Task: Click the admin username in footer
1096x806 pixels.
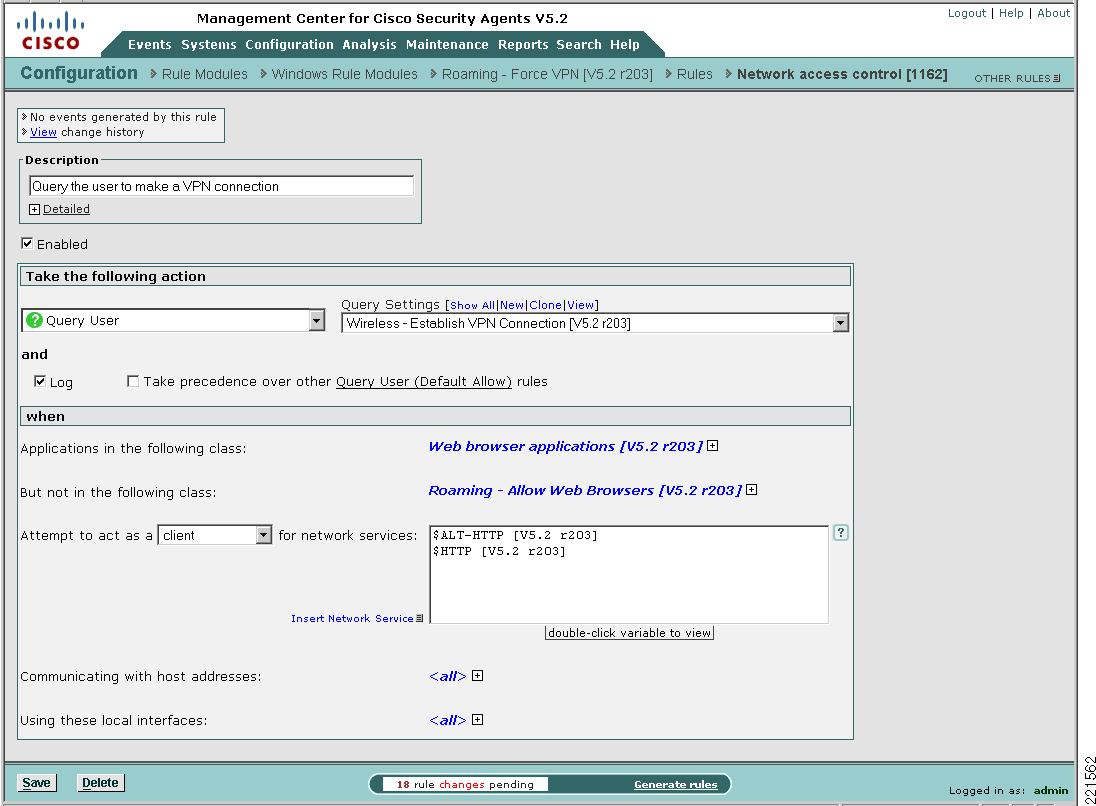Action: (x=1051, y=791)
